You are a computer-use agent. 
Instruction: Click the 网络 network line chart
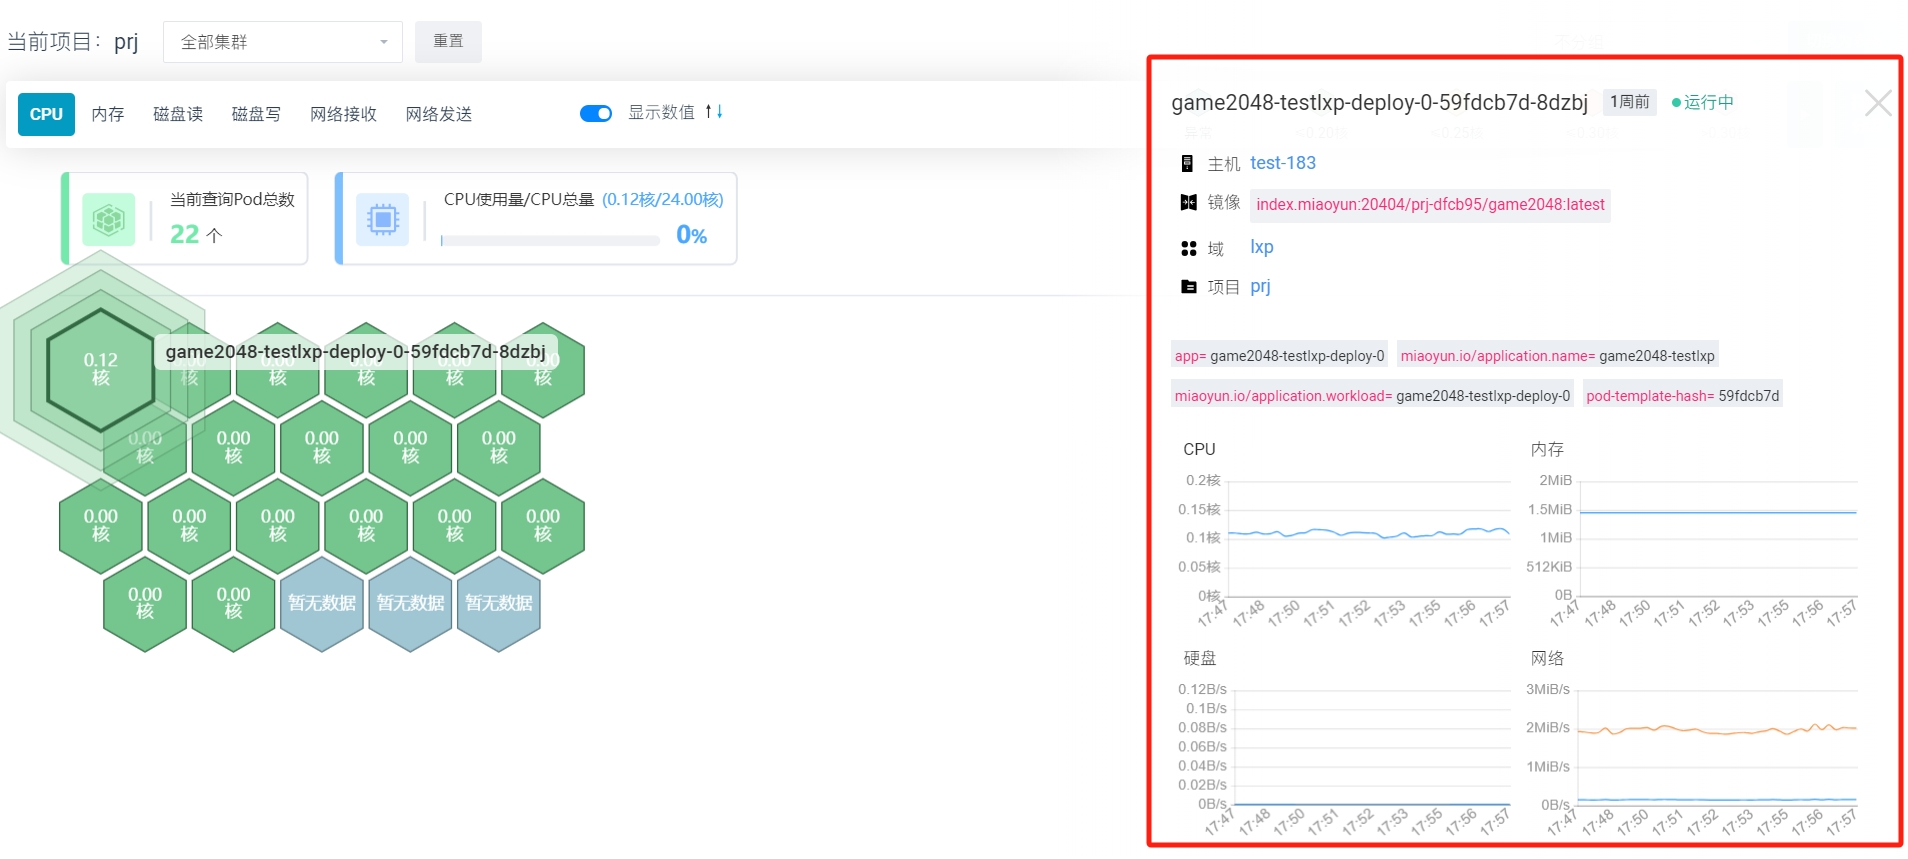point(1717,747)
